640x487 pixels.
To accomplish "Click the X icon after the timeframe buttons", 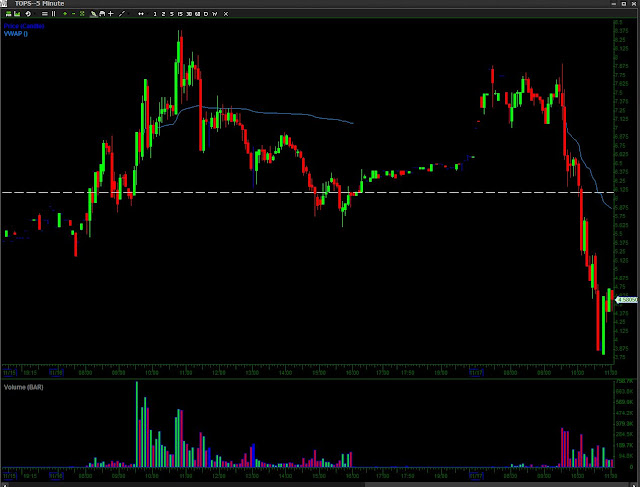I will [226, 14].
